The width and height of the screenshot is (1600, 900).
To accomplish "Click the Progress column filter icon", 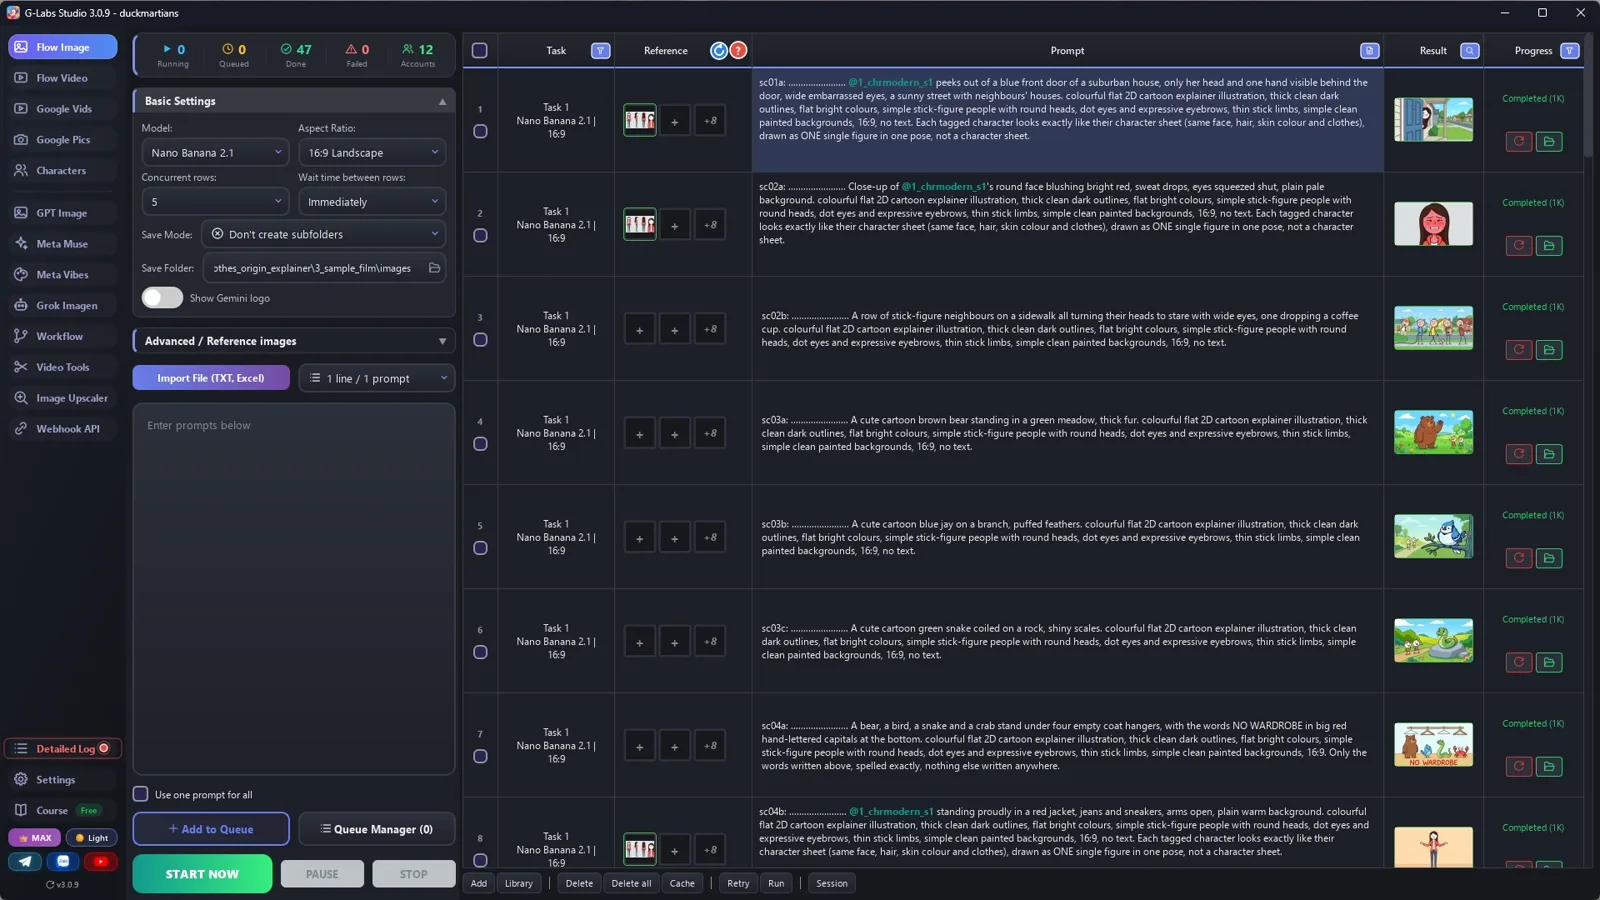I will click(1569, 51).
